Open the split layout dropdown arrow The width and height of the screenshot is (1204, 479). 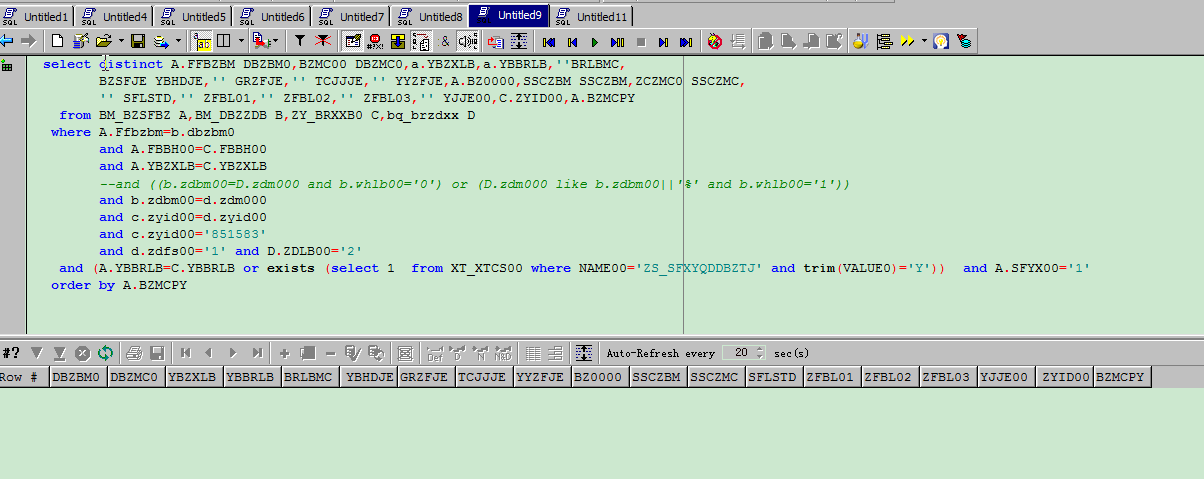[242, 41]
